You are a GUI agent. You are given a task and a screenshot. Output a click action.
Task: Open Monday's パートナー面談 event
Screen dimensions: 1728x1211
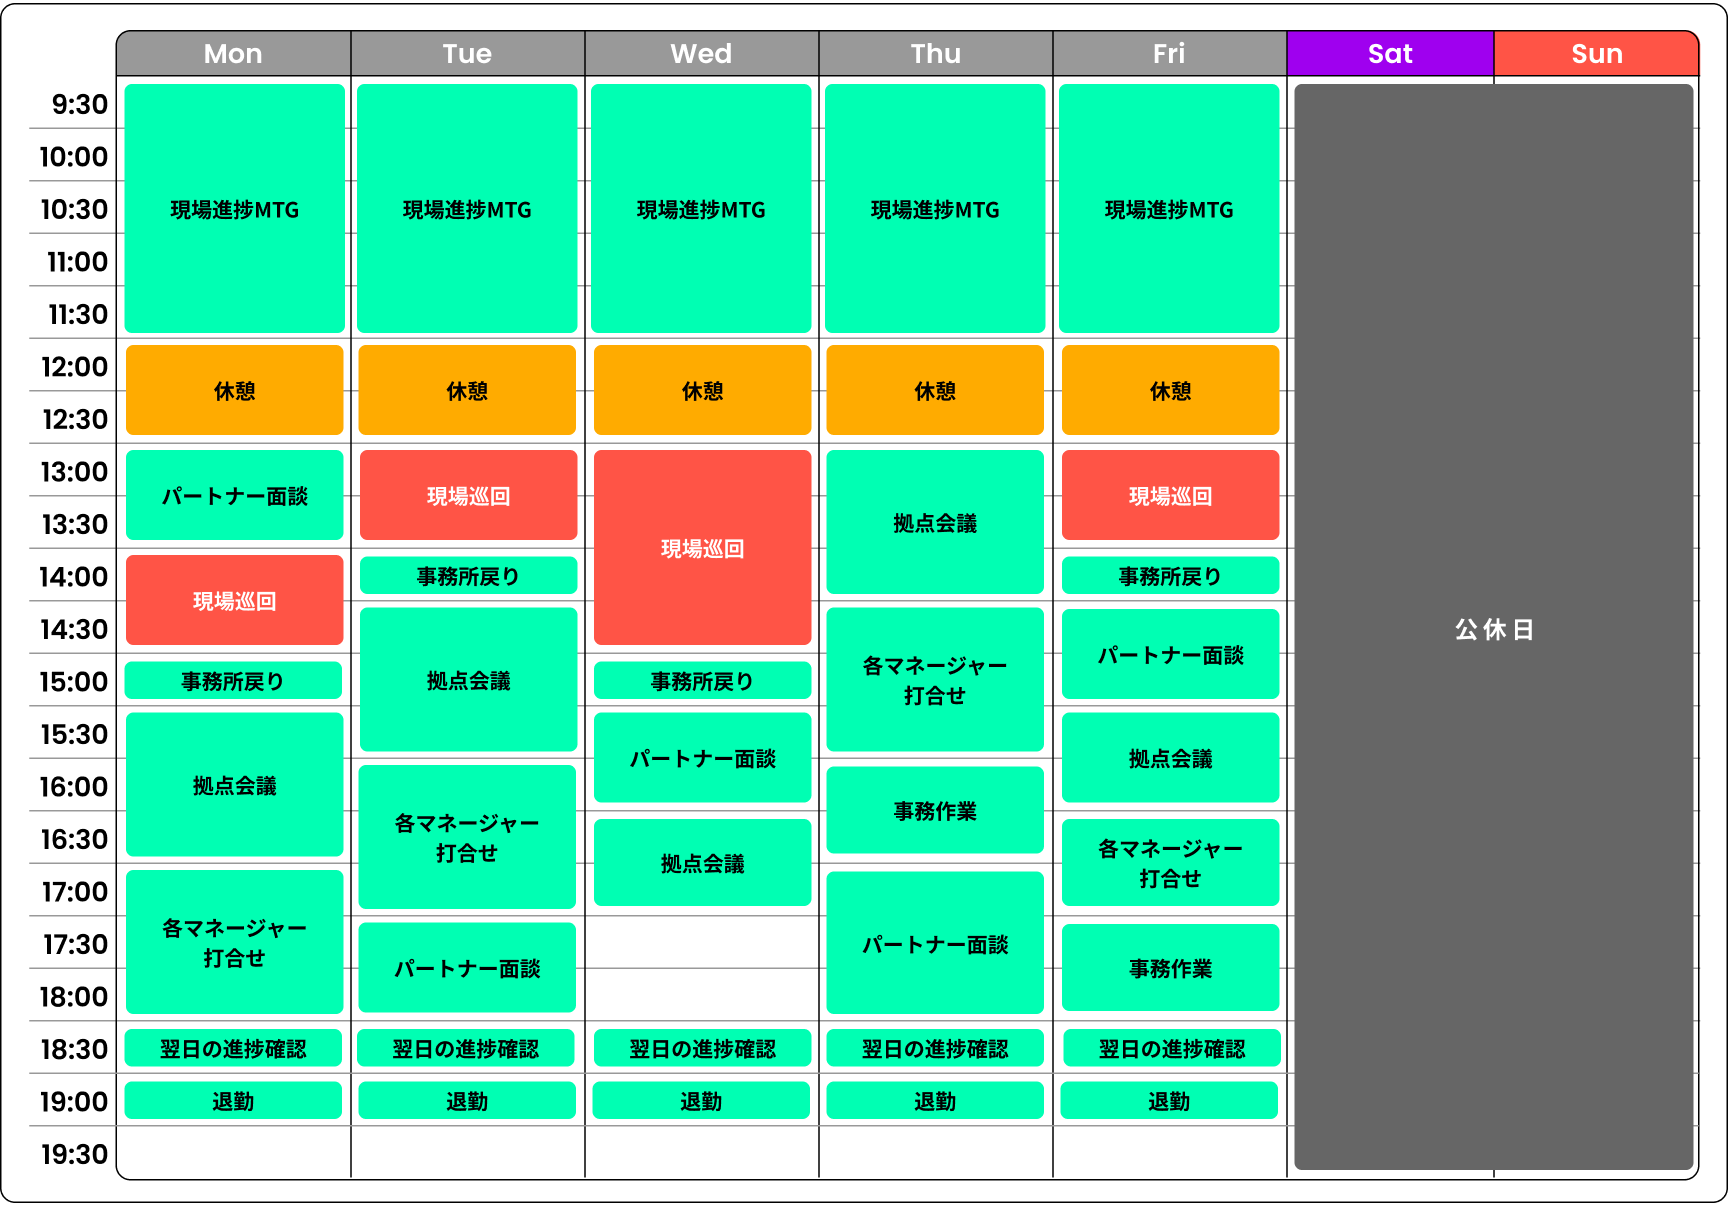(234, 495)
